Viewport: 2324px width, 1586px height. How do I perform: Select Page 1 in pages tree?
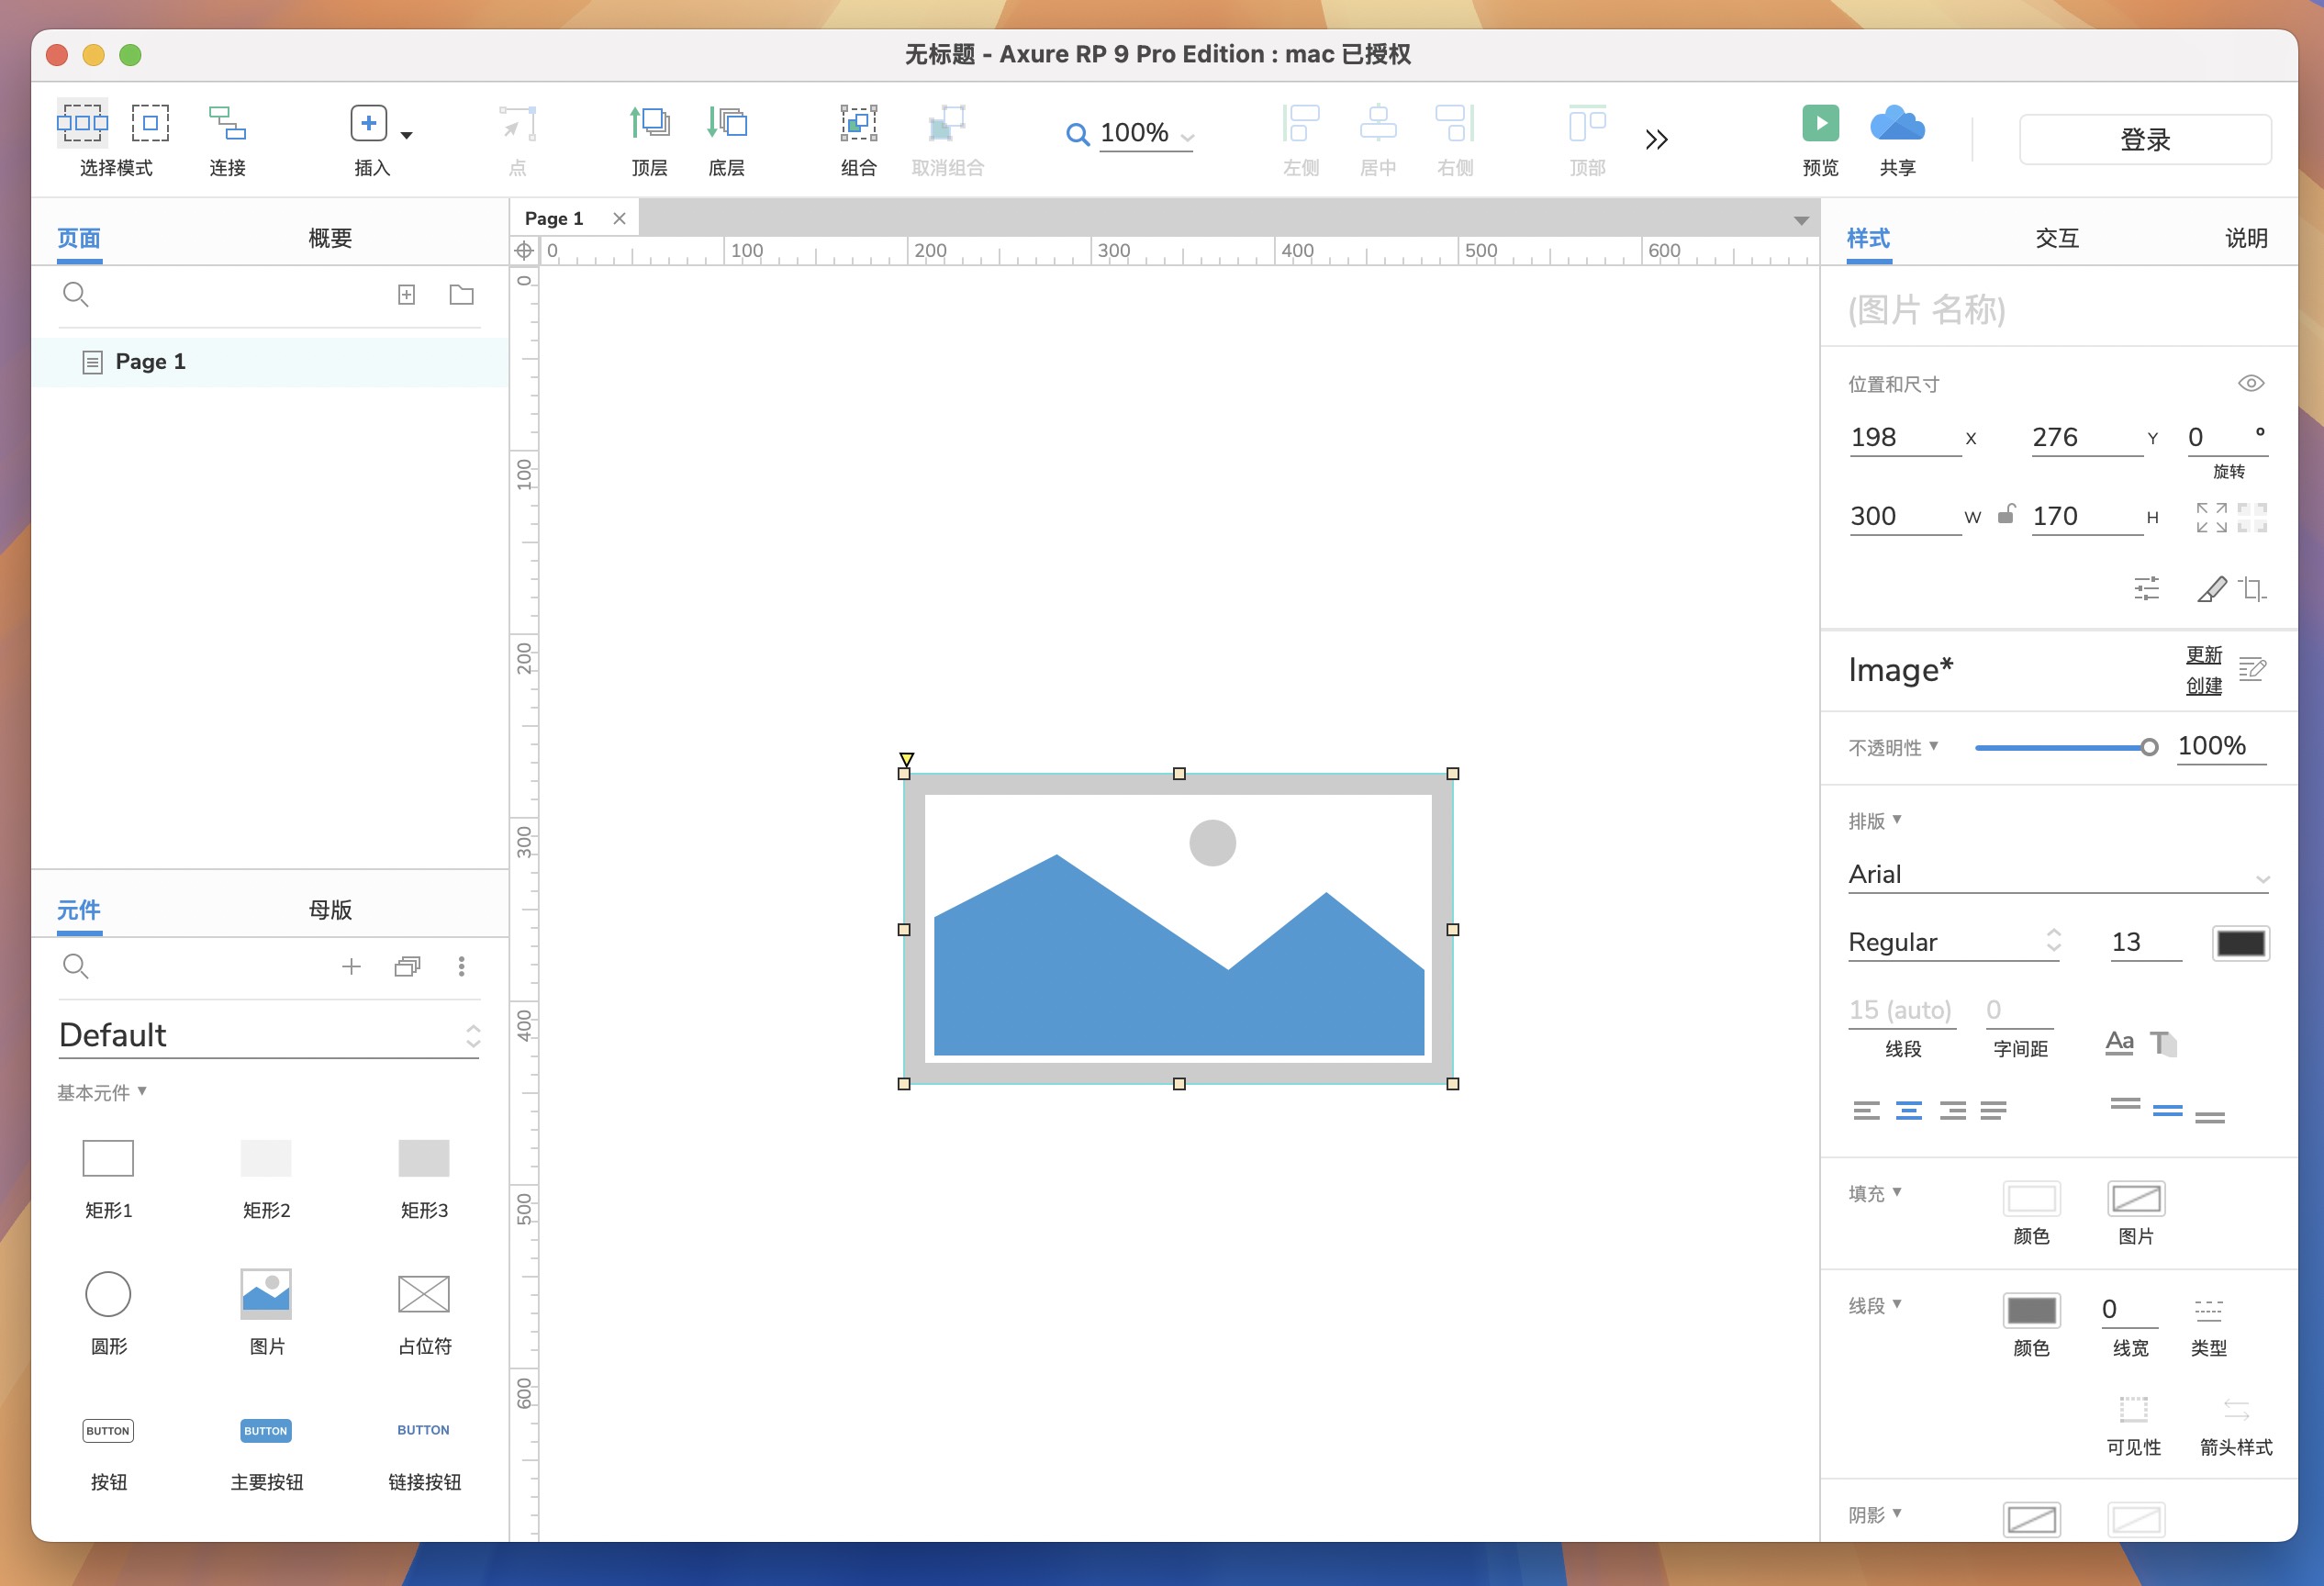point(270,361)
